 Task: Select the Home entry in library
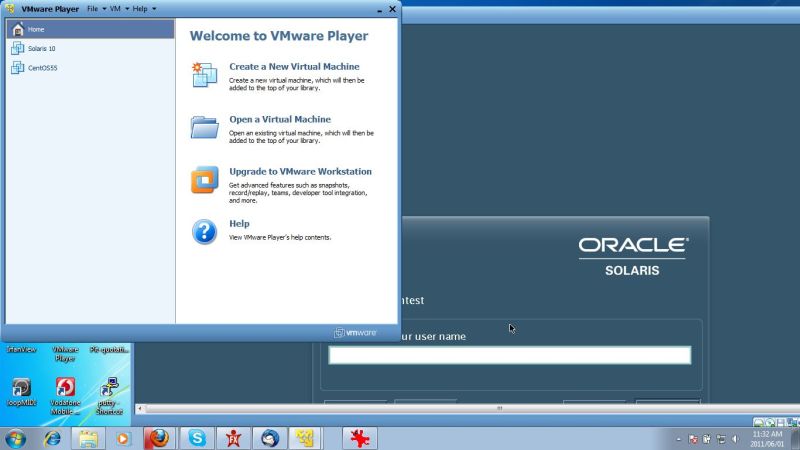(90, 29)
